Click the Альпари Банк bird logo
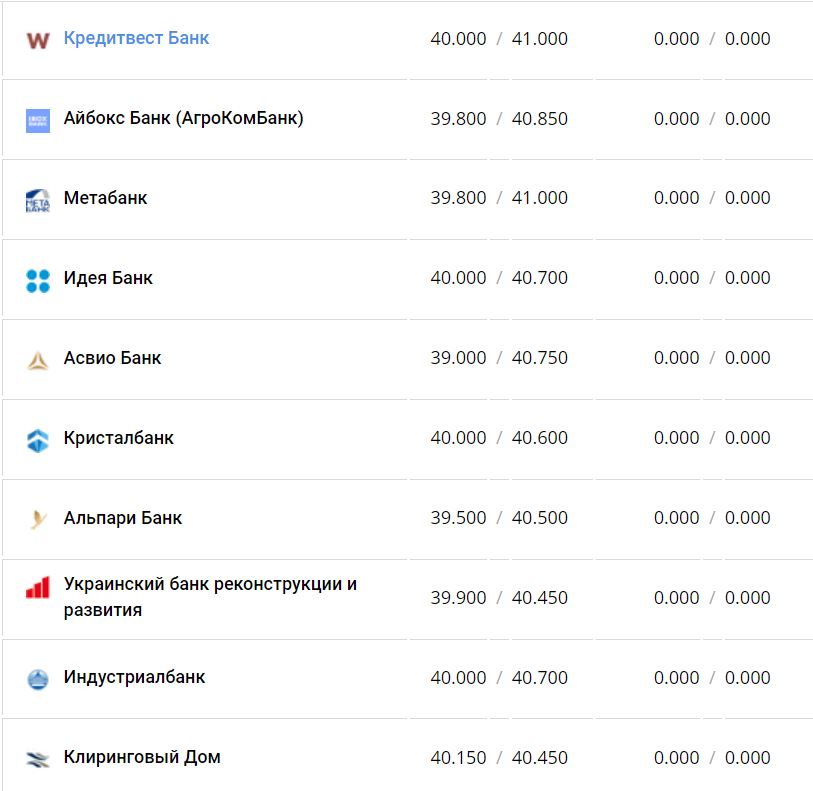This screenshot has width=813, height=791. coord(37,520)
